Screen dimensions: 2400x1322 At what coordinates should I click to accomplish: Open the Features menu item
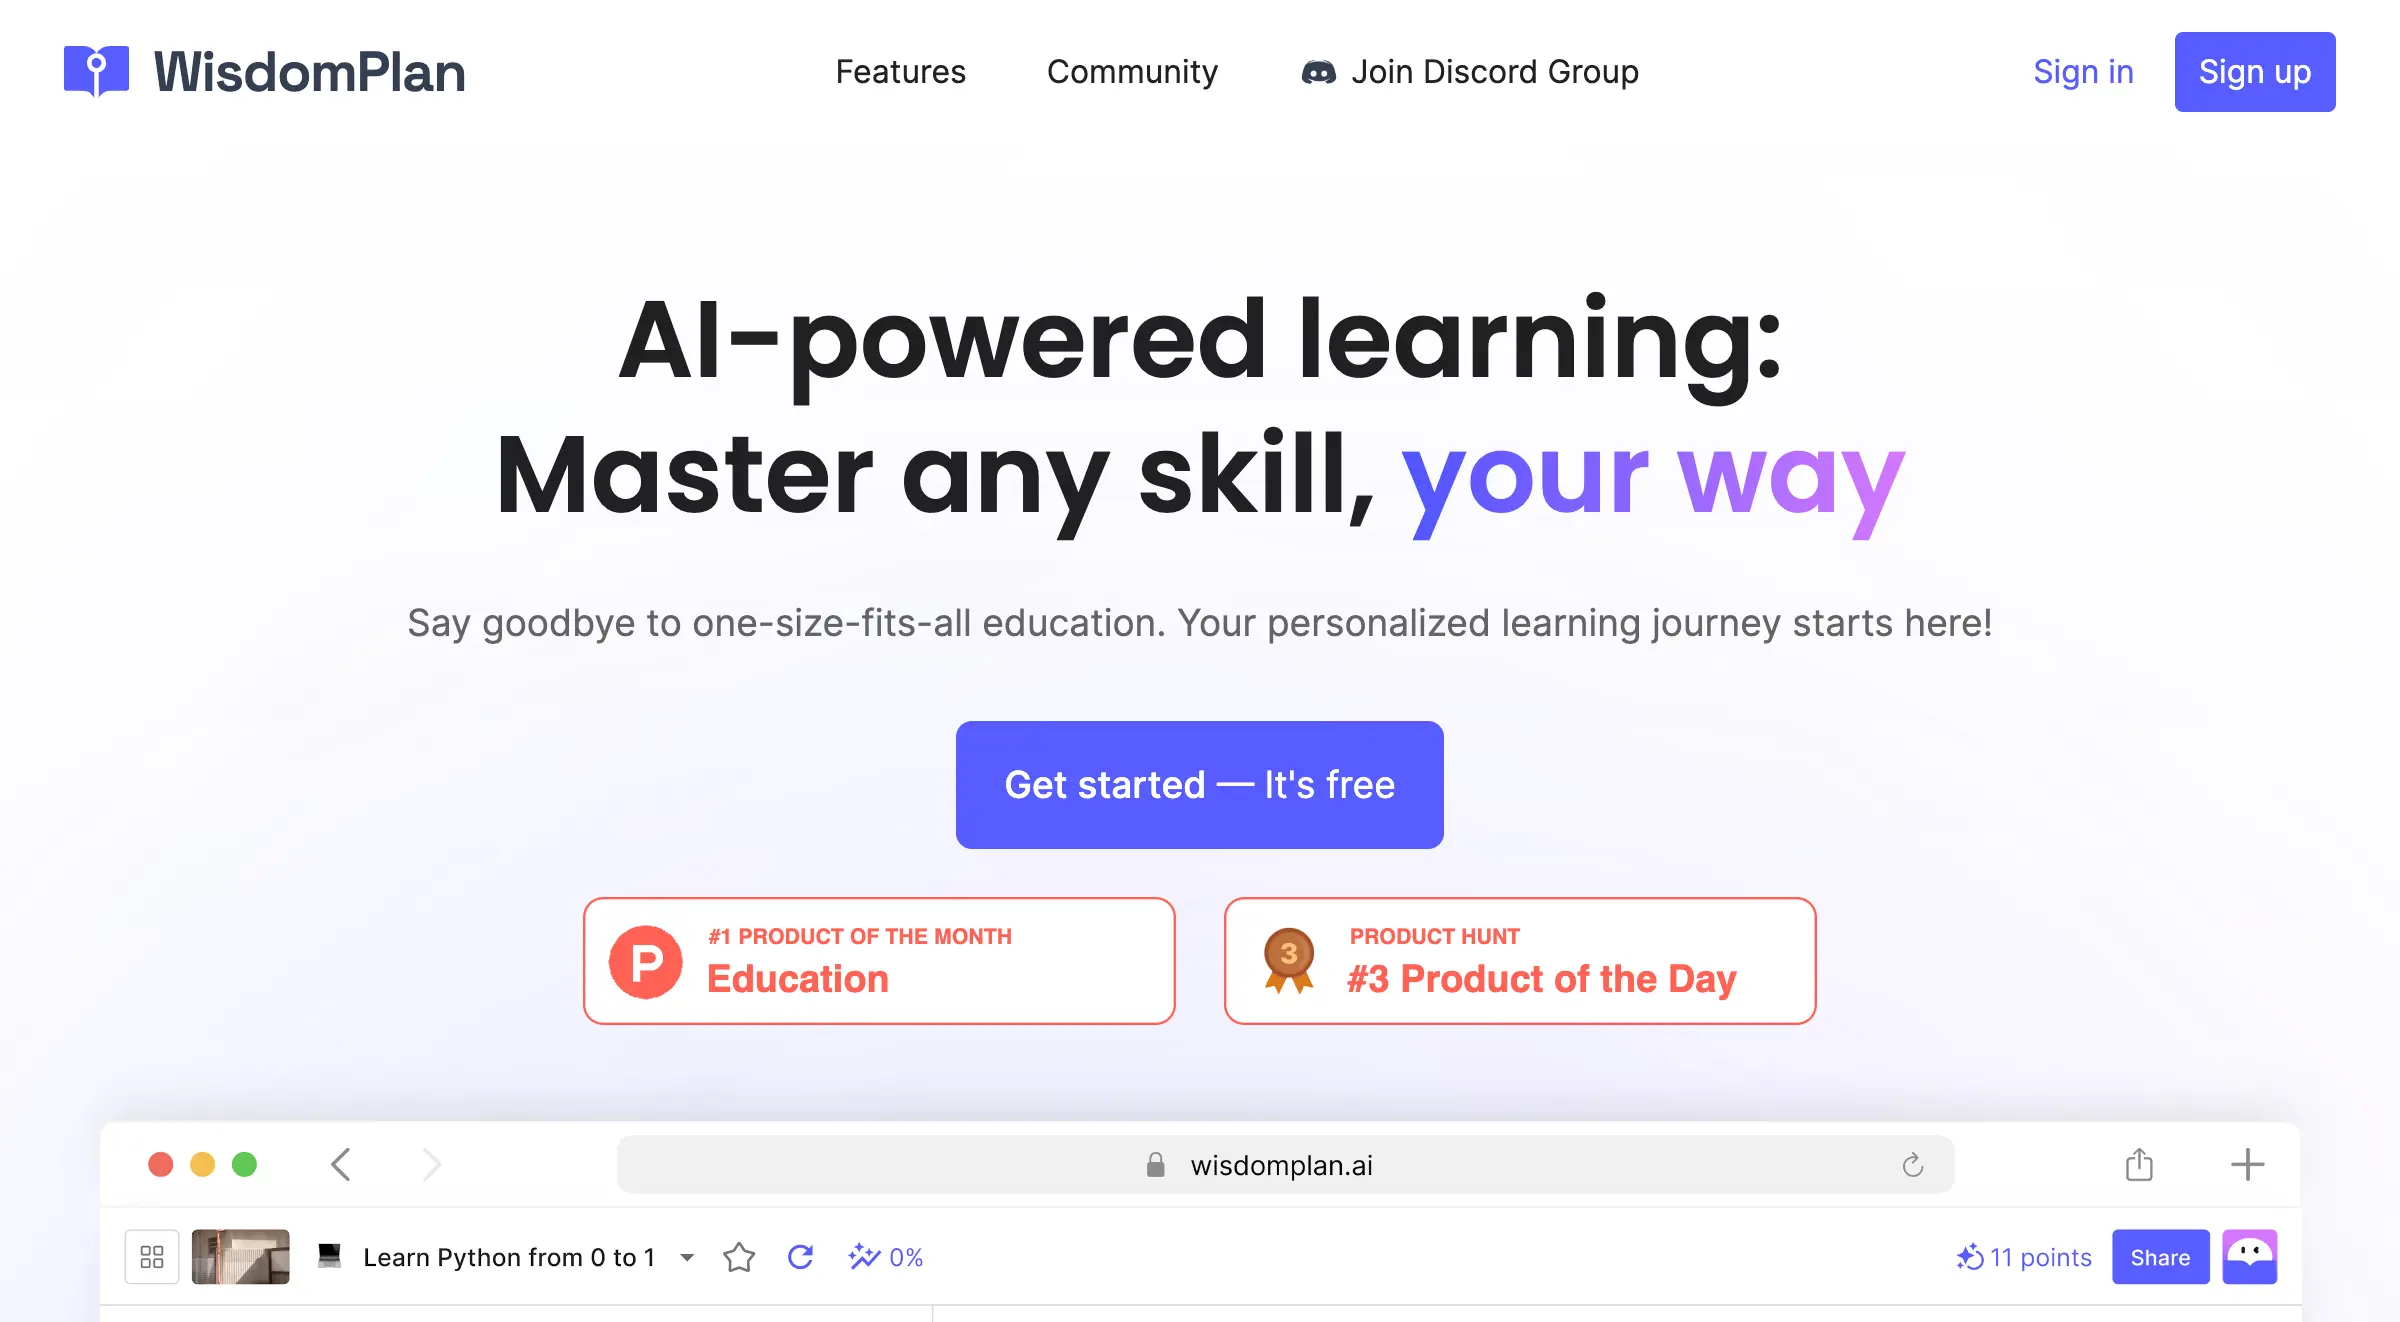pyautogui.click(x=898, y=72)
